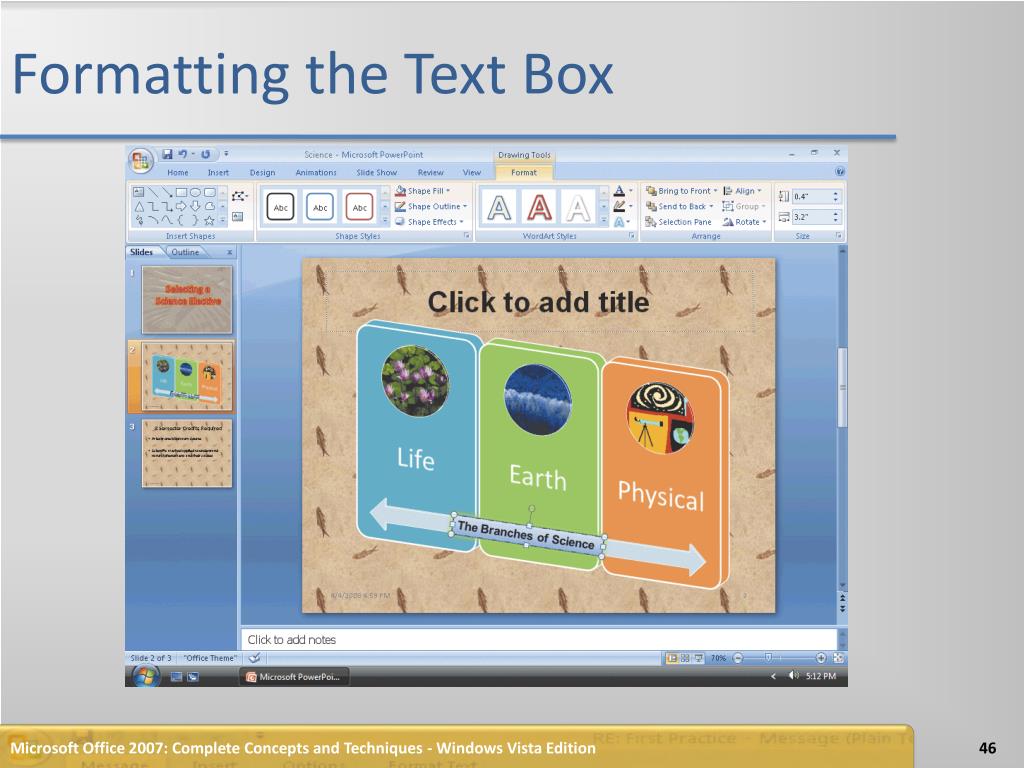The height and width of the screenshot is (768, 1024).
Task: Open the Shape Fill dropdown
Action: click(423, 191)
